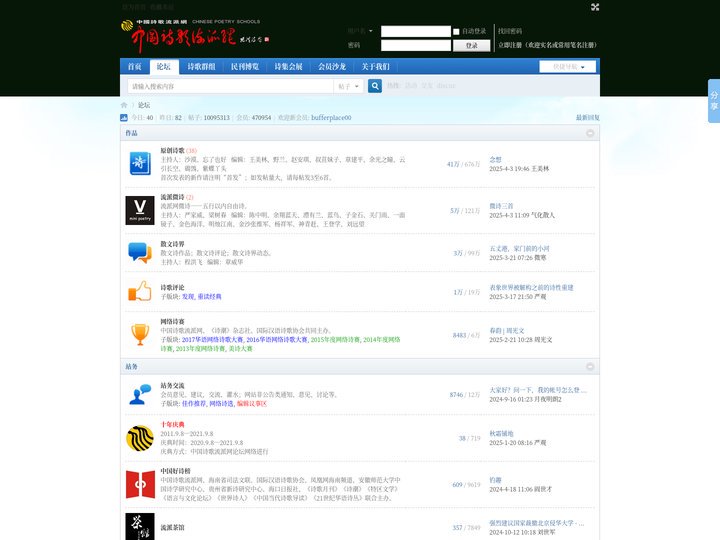The height and width of the screenshot is (540, 720).
Task: Click the password input field
Action: (x=416, y=45)
